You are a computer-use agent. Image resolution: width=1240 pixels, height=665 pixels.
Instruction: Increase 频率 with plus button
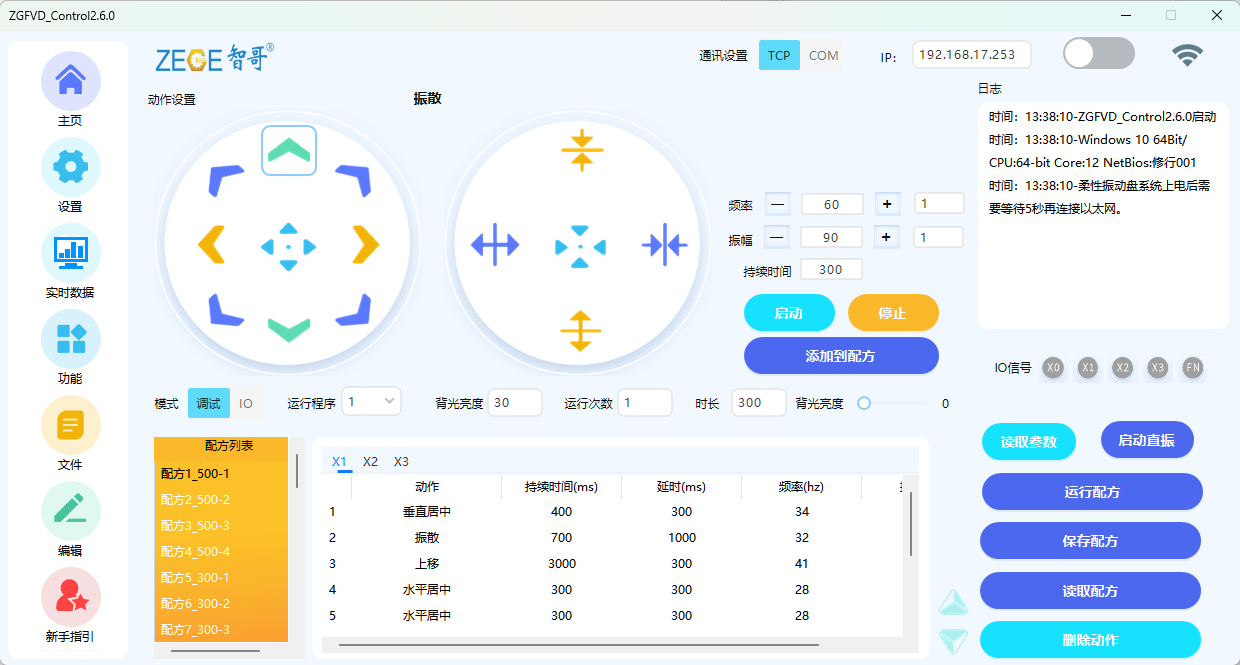886,204
